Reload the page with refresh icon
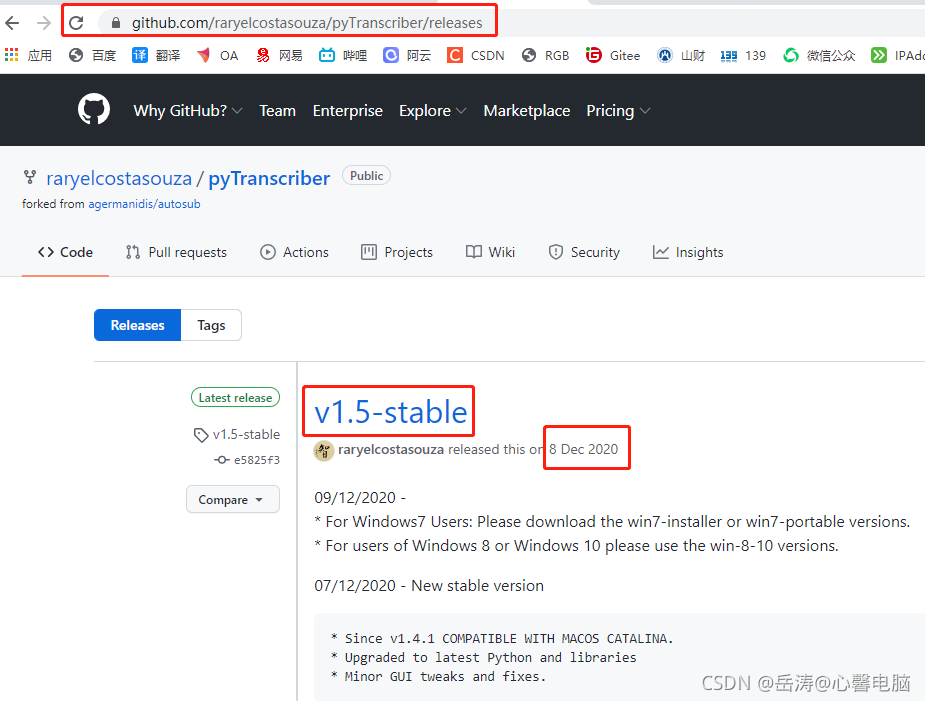The height and width of the screenshot is (701, 925). tap(76, 23)
